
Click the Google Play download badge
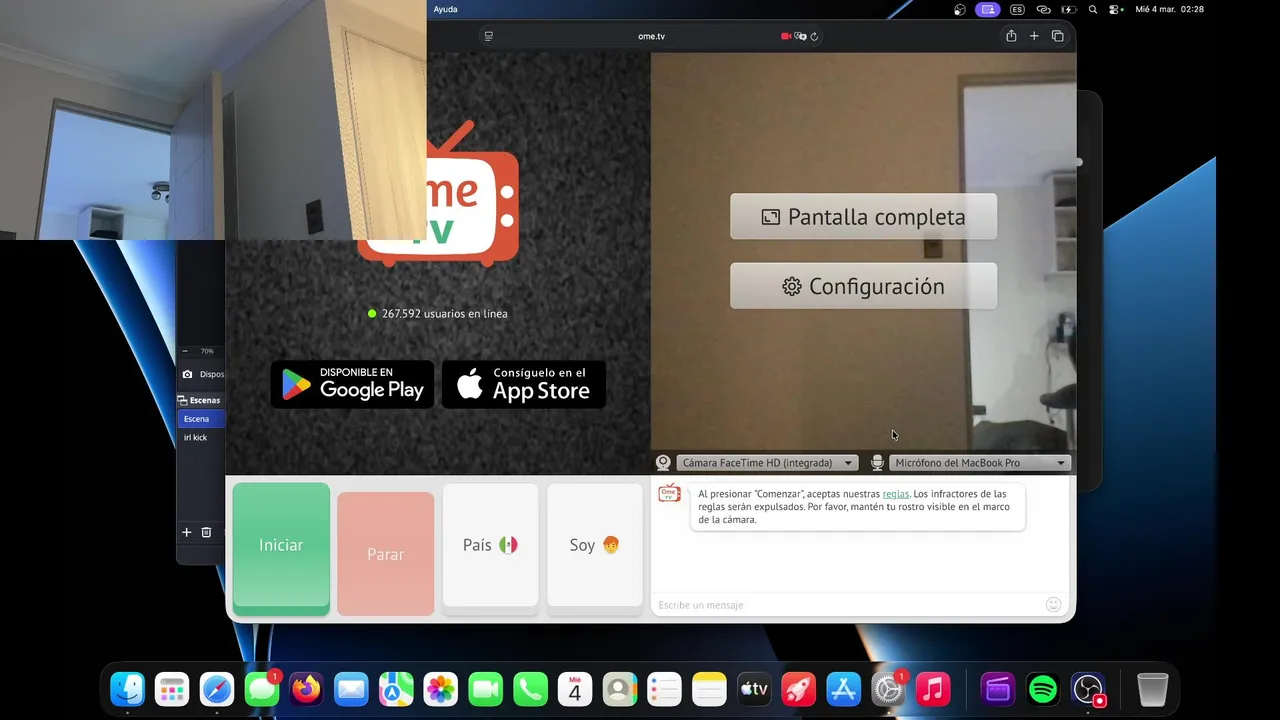[352, 384]
